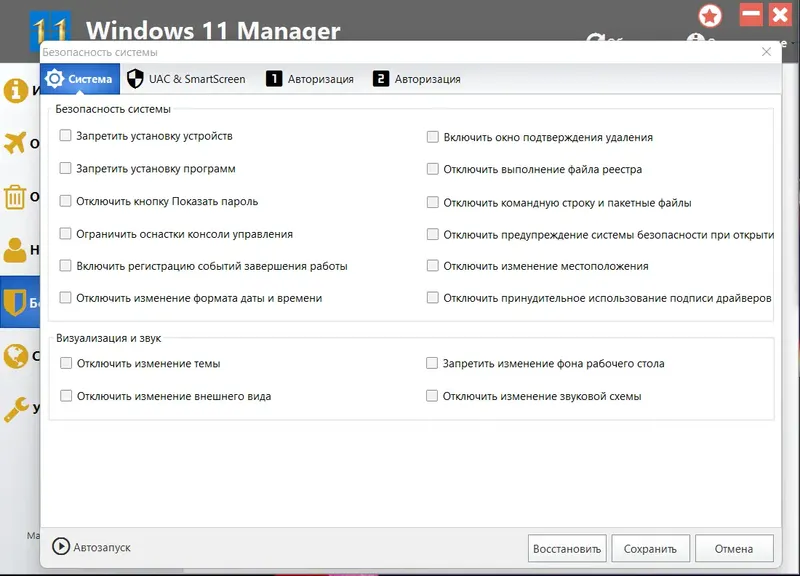The image size is (800, 576).
Task: Enable Запретить установку устройств
Action: coord(65,135)
